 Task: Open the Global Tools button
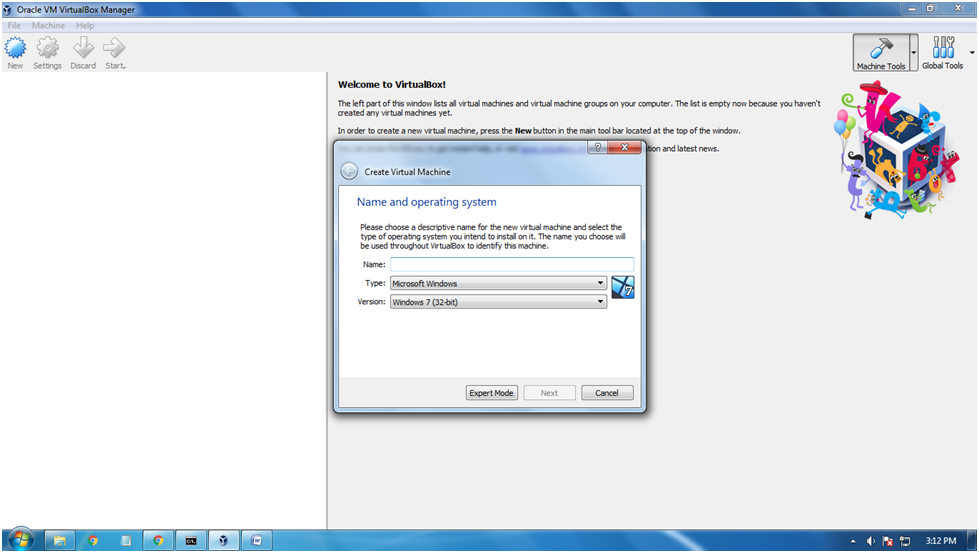point(942,52)
